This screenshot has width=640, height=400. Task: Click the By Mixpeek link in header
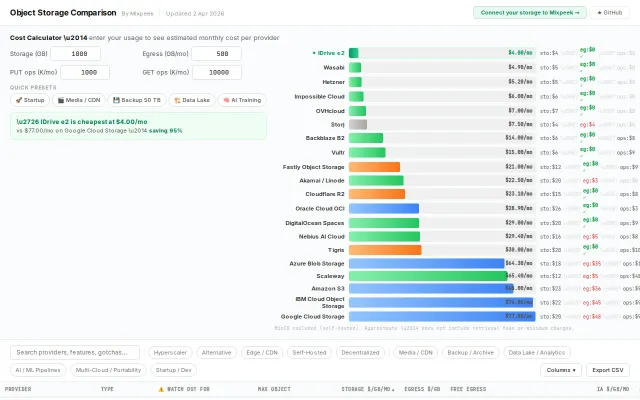point(138,13)
